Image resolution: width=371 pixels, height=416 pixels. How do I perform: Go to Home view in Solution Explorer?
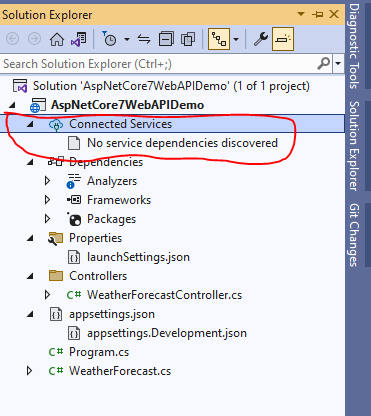click(57, 39)
